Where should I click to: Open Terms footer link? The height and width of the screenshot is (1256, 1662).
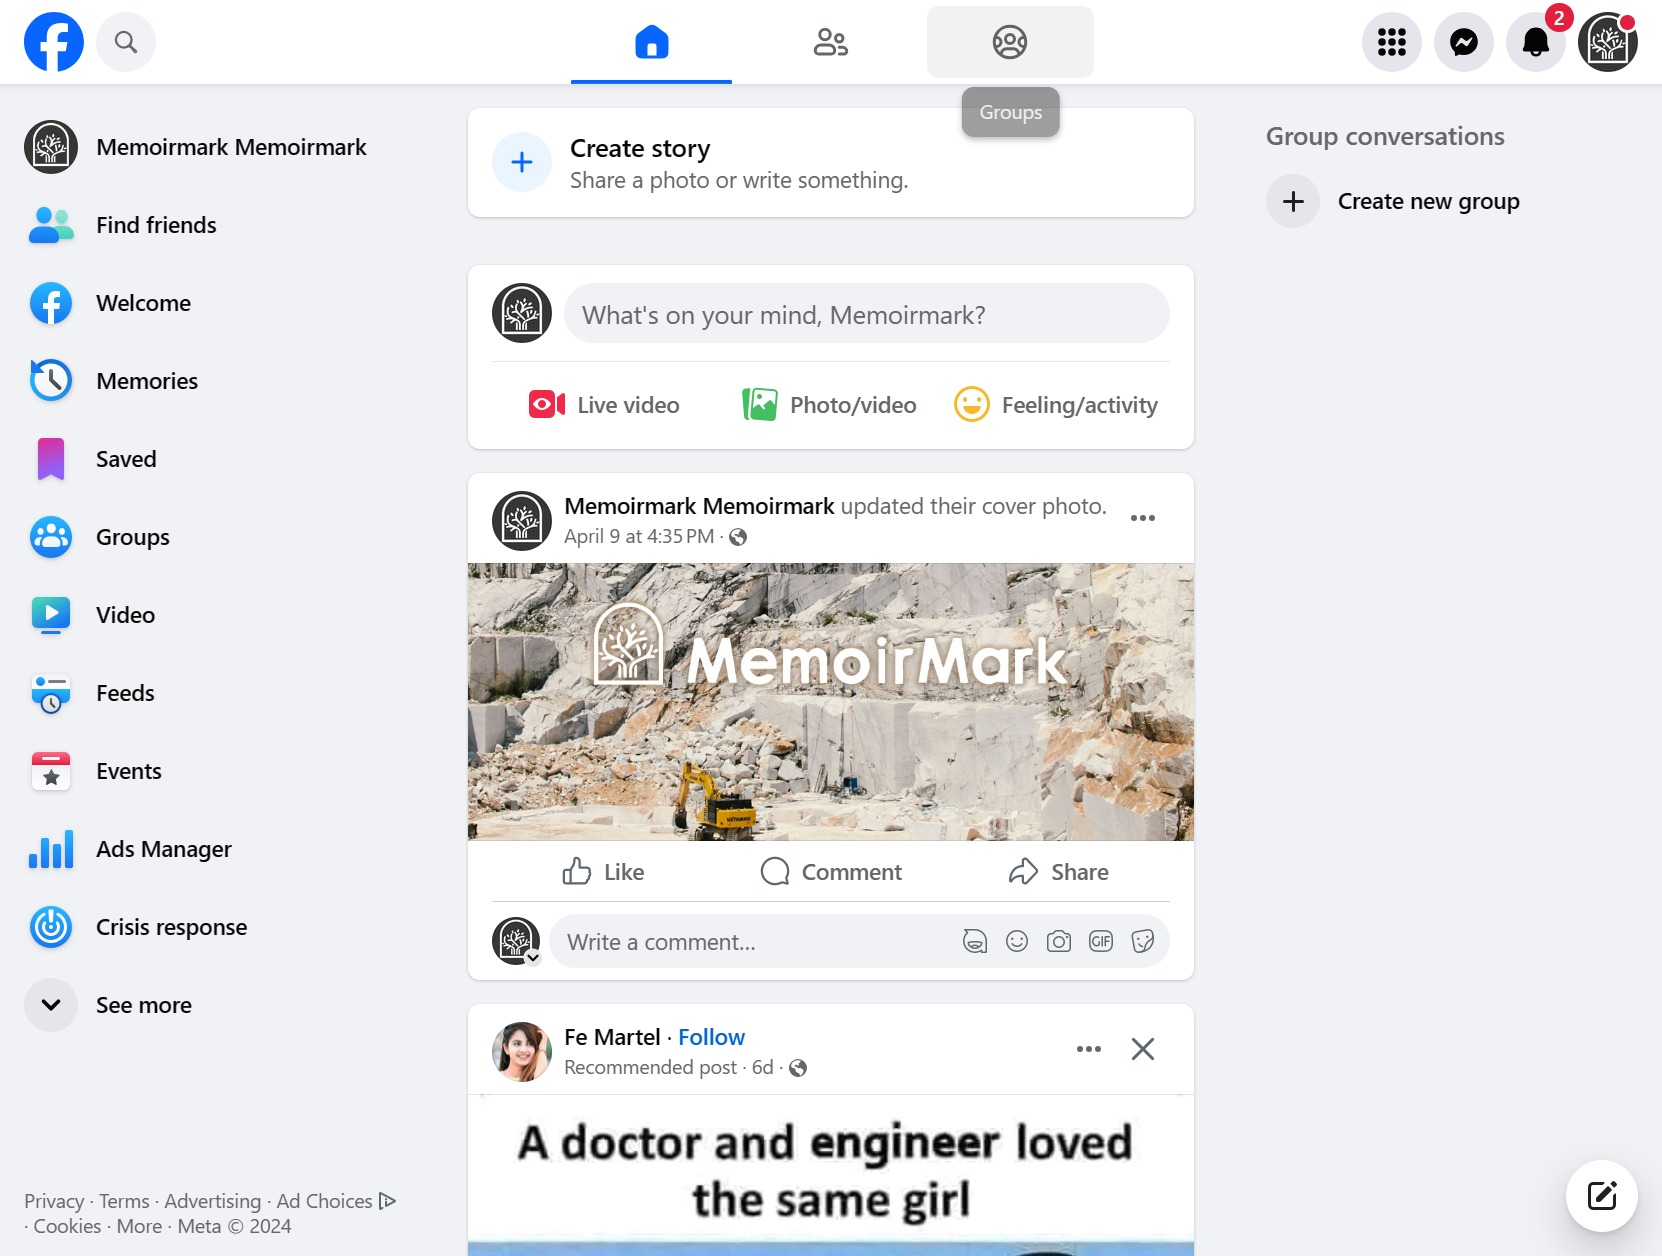[124, 1201]
